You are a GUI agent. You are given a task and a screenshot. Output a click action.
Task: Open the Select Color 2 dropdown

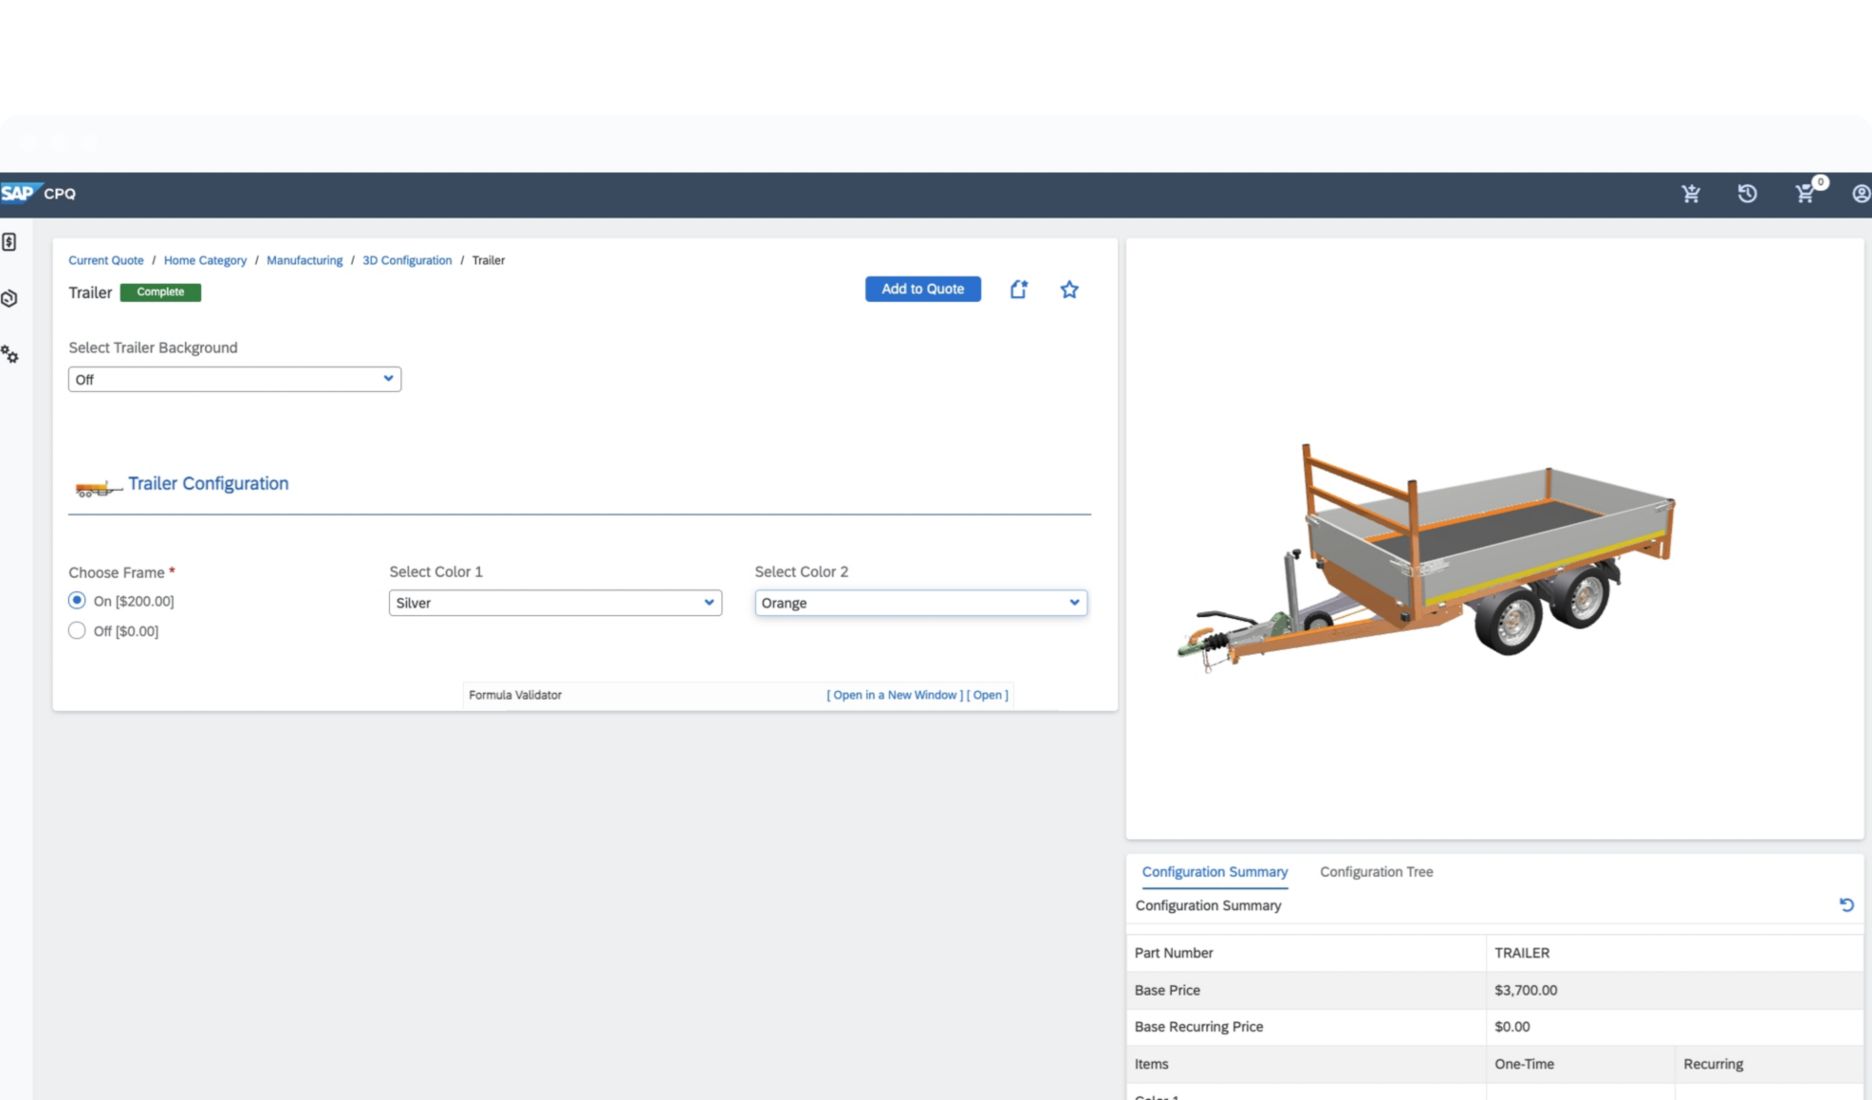coord(920,603)
